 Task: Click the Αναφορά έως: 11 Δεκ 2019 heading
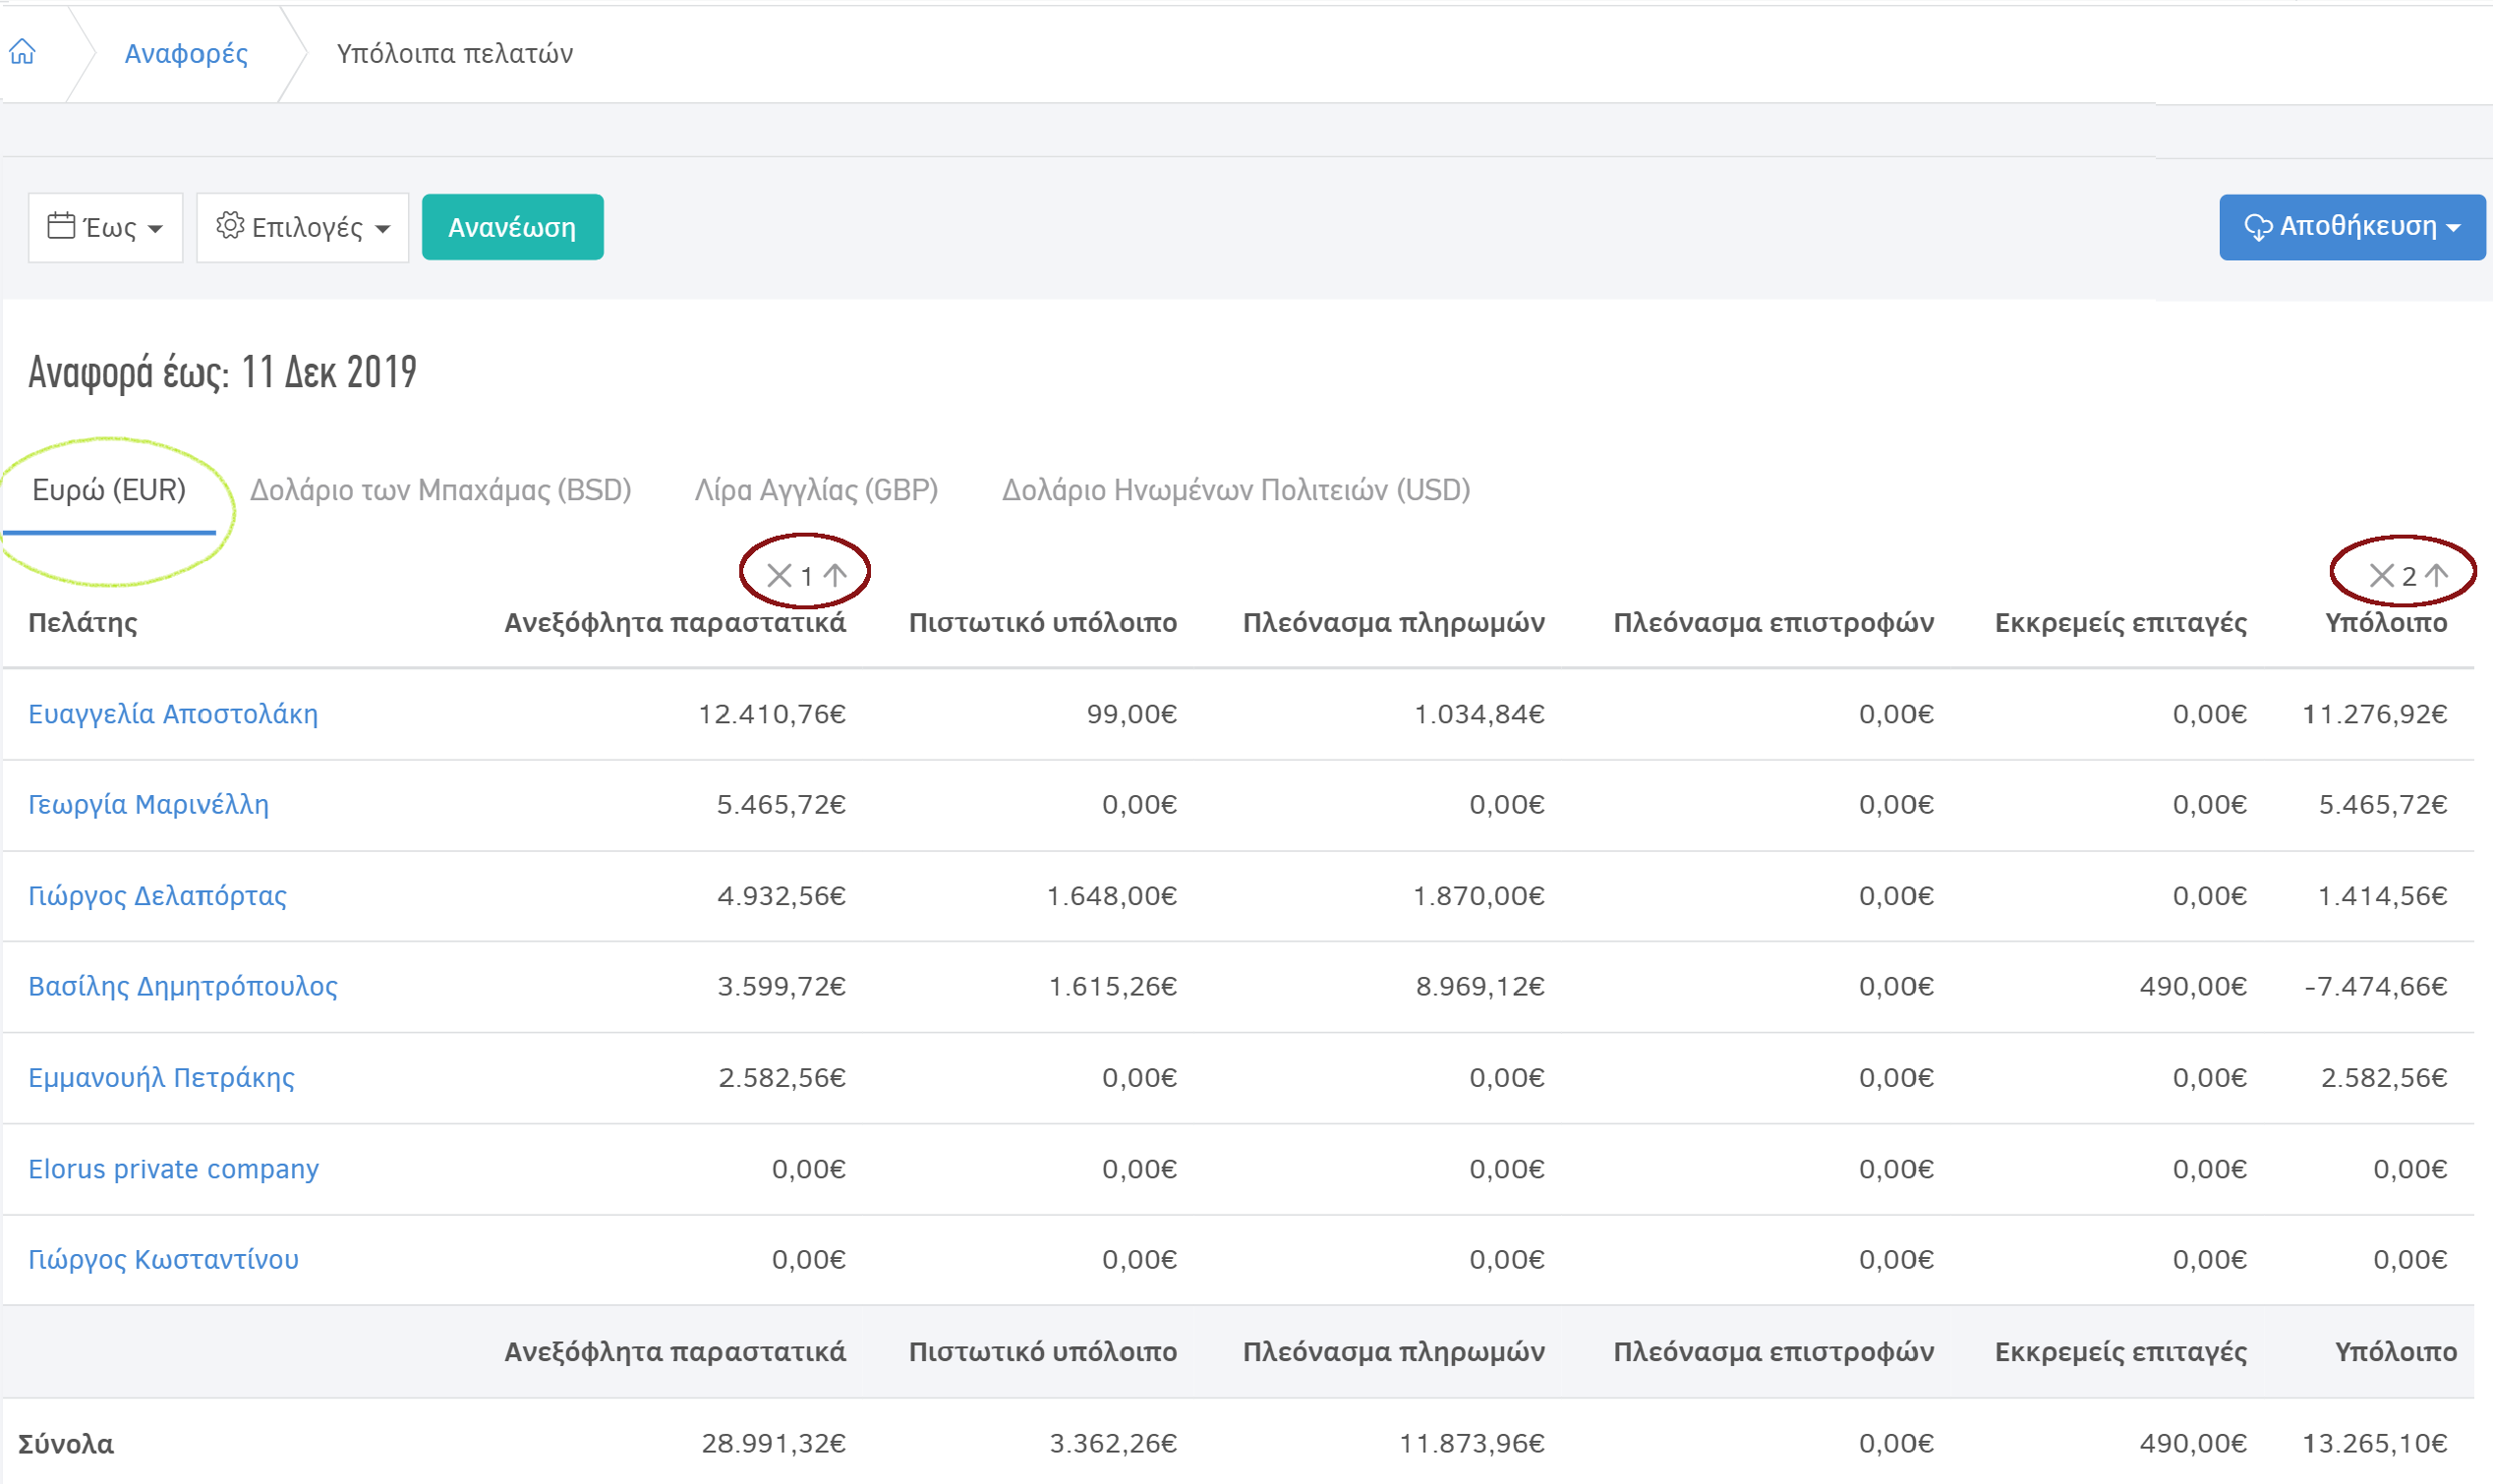tap(222, 372)
